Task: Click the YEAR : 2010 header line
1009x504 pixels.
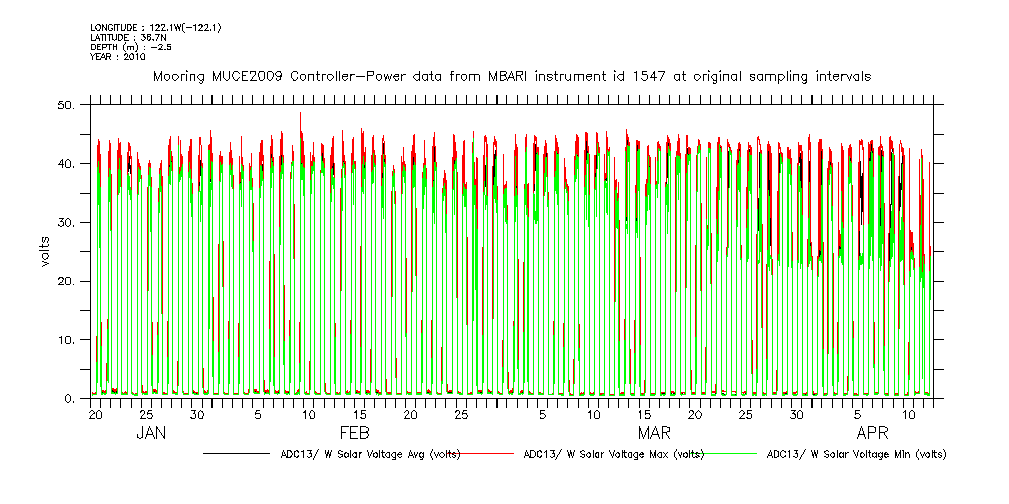Action: click(118, 57)
